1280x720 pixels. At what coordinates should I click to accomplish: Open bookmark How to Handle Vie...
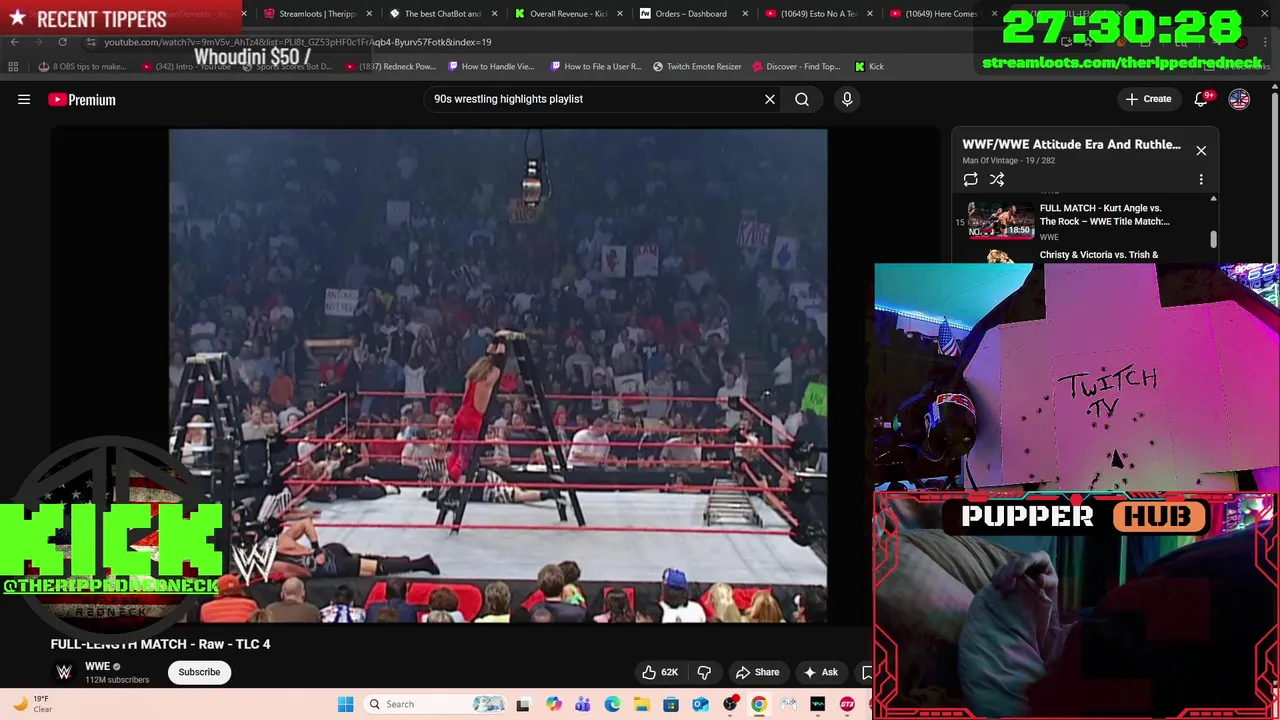pos(492,66)
